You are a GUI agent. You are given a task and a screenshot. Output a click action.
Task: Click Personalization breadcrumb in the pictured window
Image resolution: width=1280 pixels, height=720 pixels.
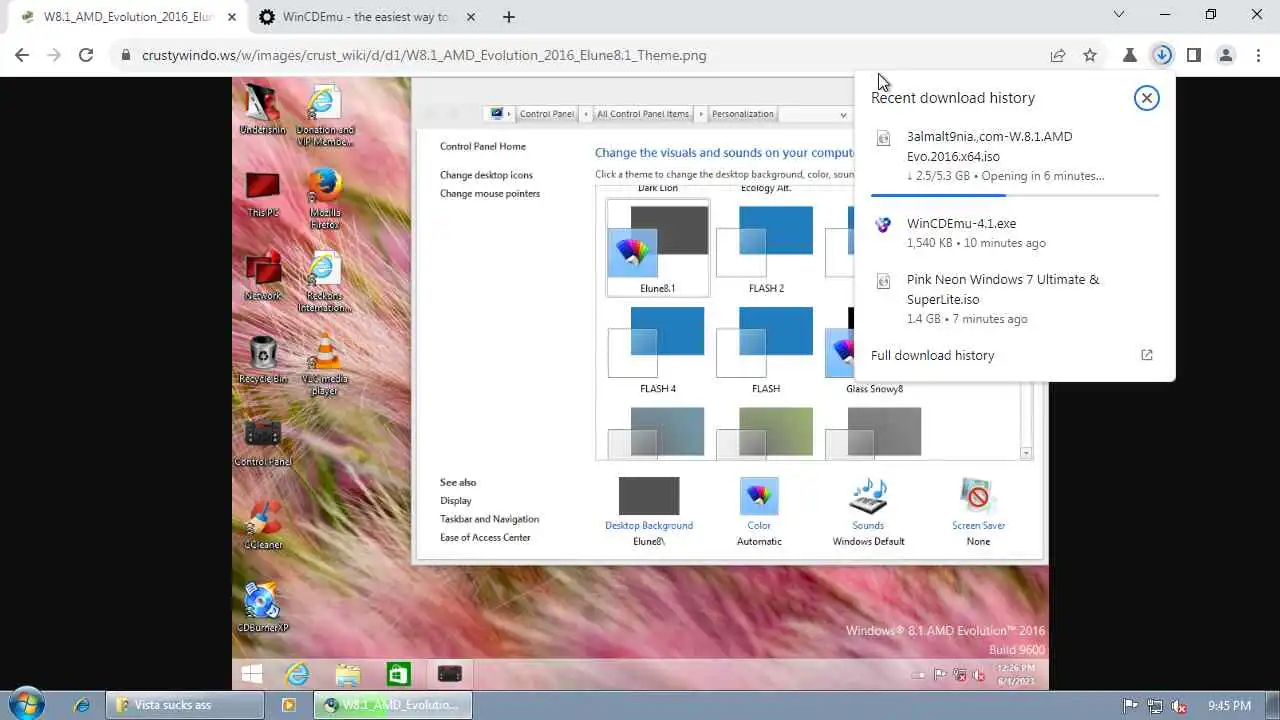point(742,114)
